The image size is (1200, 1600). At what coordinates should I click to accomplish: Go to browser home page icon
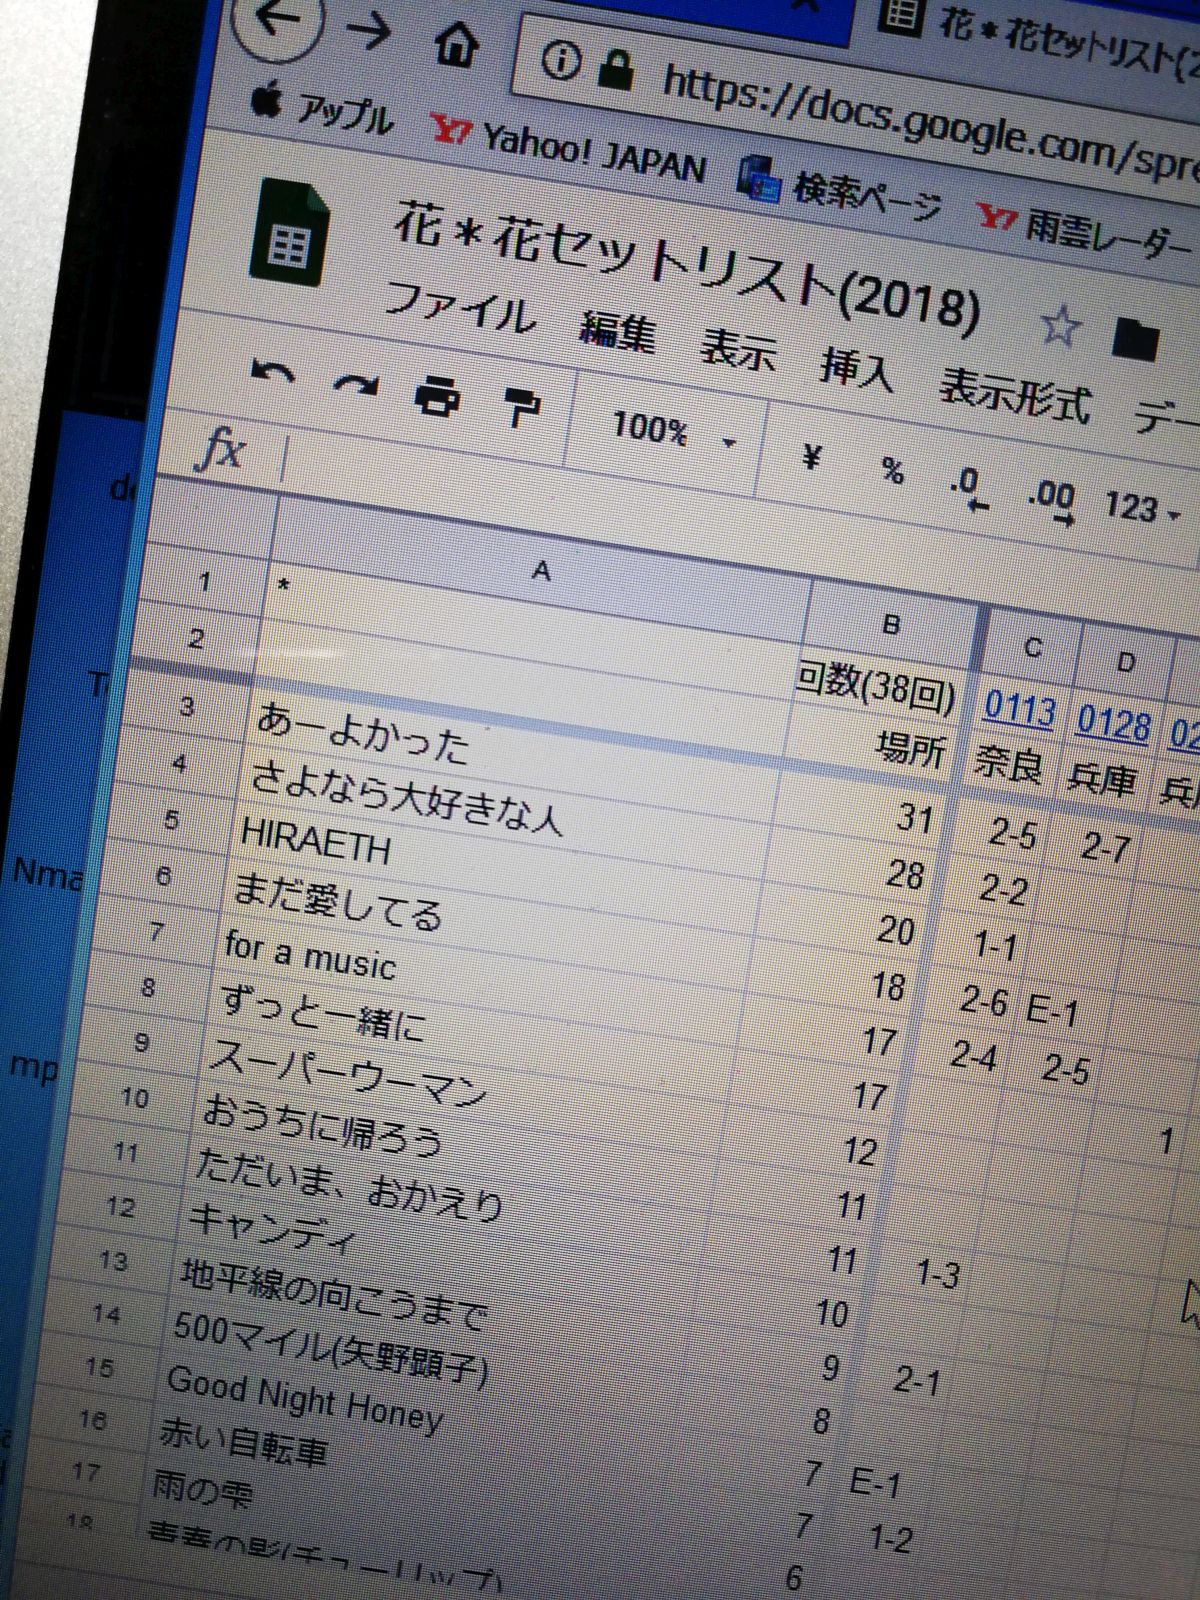pos(455,44)
